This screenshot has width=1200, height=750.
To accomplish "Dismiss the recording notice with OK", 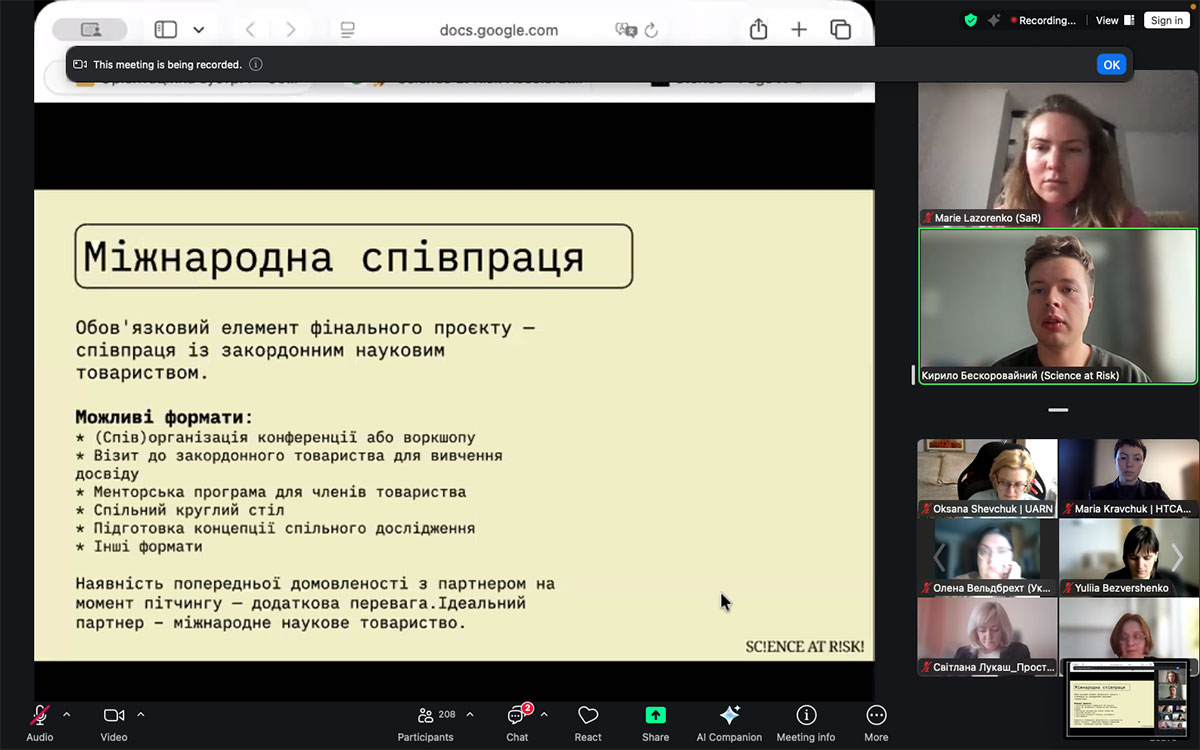I will coord(1111,64).
